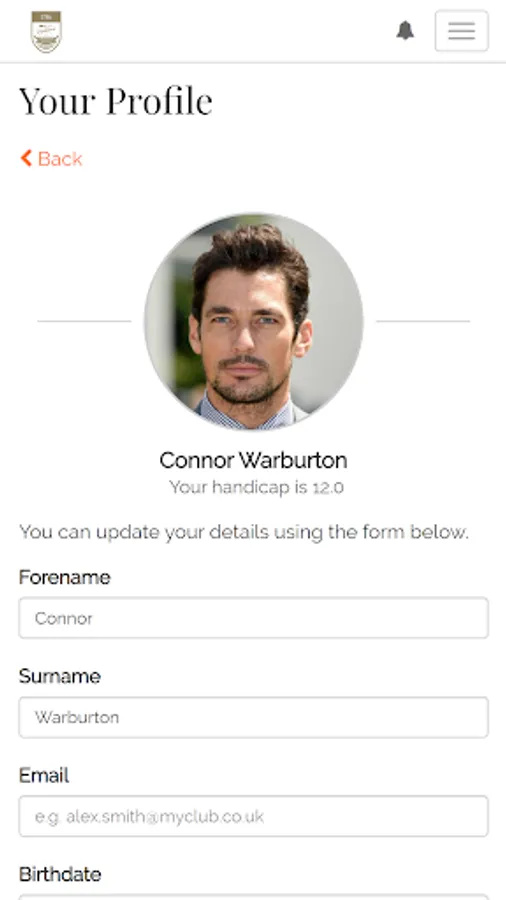The height and width of the screenshot is (900, 506).
Task: Focus the Surname input containing Warburton
Action: tap(254, 717)
